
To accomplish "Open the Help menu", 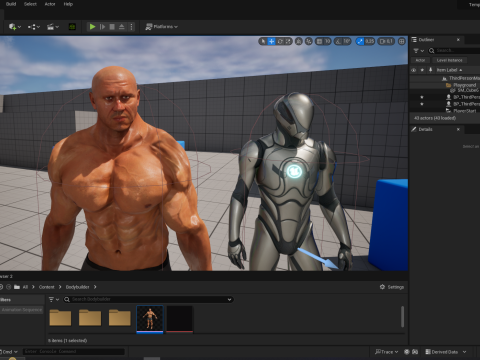I will point(68,4).
